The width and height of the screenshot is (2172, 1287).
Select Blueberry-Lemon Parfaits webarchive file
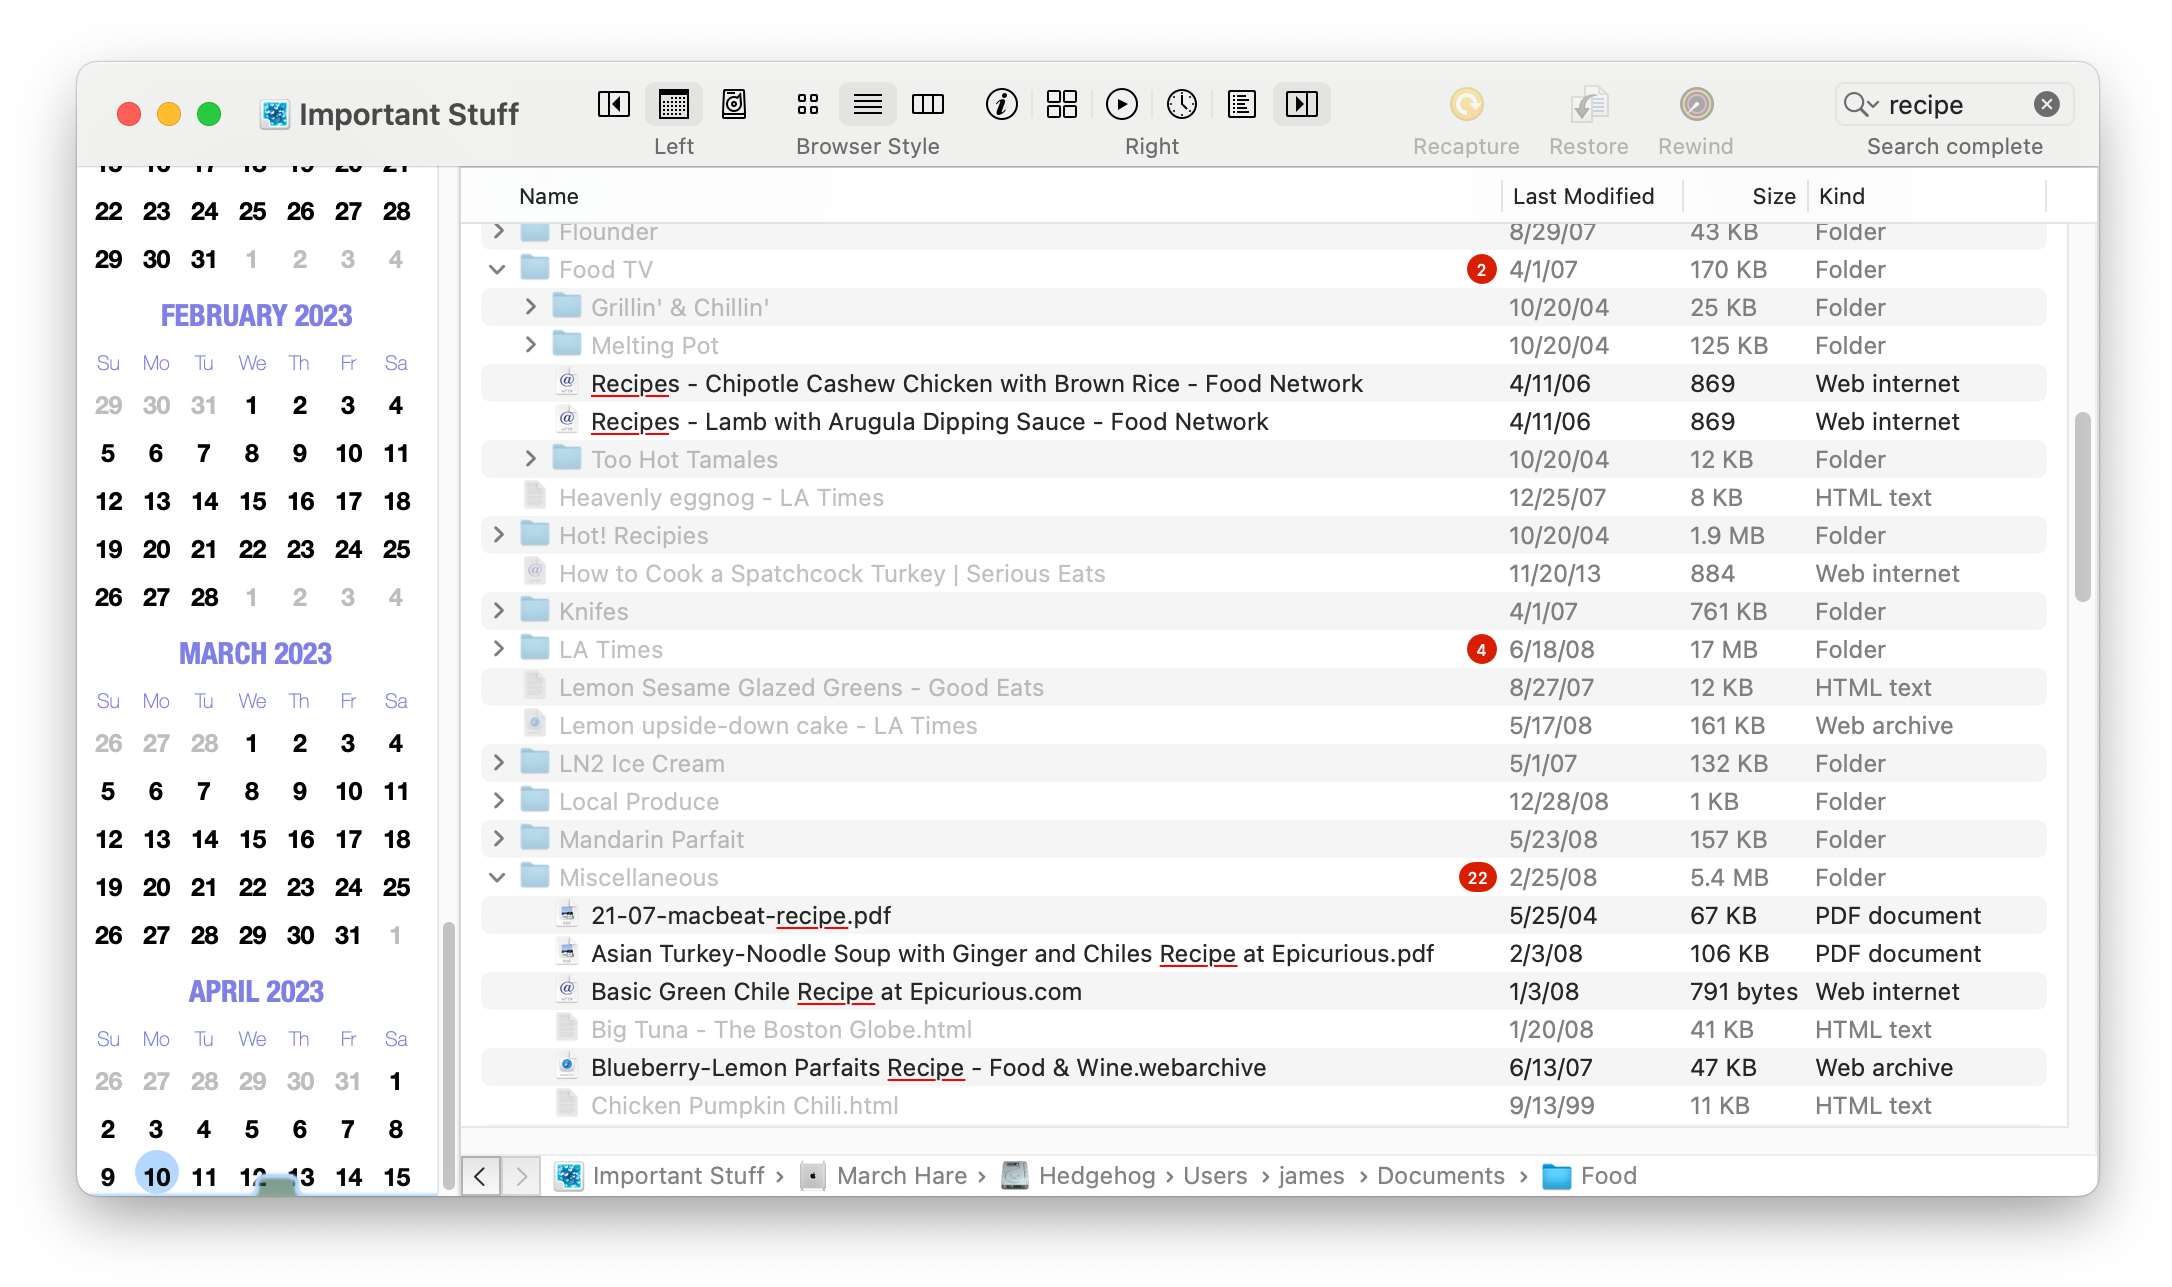[x=1264, y=1067]
